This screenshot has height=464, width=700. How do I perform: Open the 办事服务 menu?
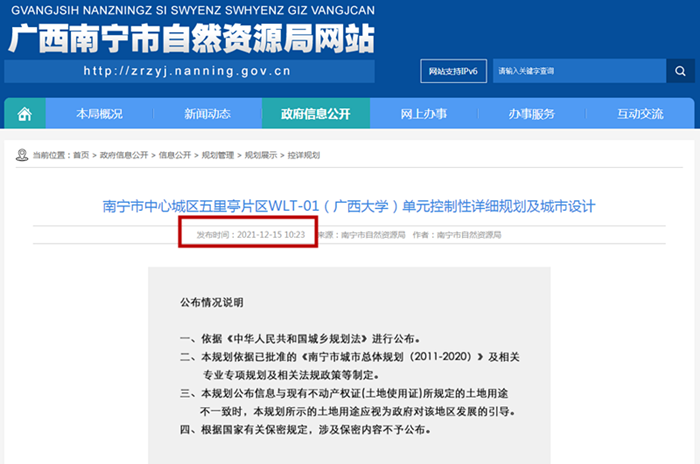tap(532, 114)
